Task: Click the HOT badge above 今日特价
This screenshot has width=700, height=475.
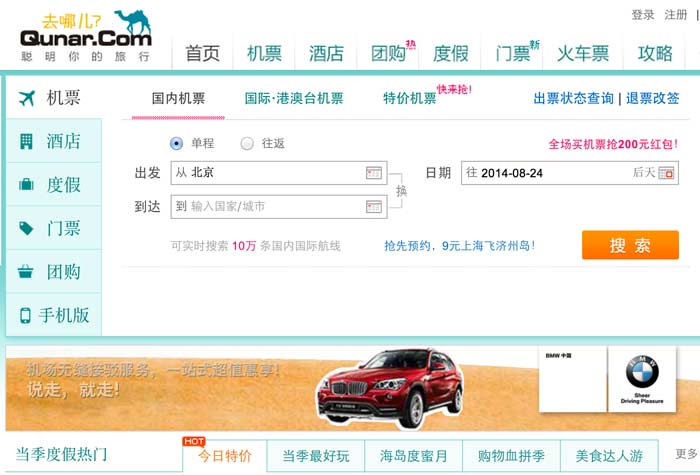Action: pos(194,441)
